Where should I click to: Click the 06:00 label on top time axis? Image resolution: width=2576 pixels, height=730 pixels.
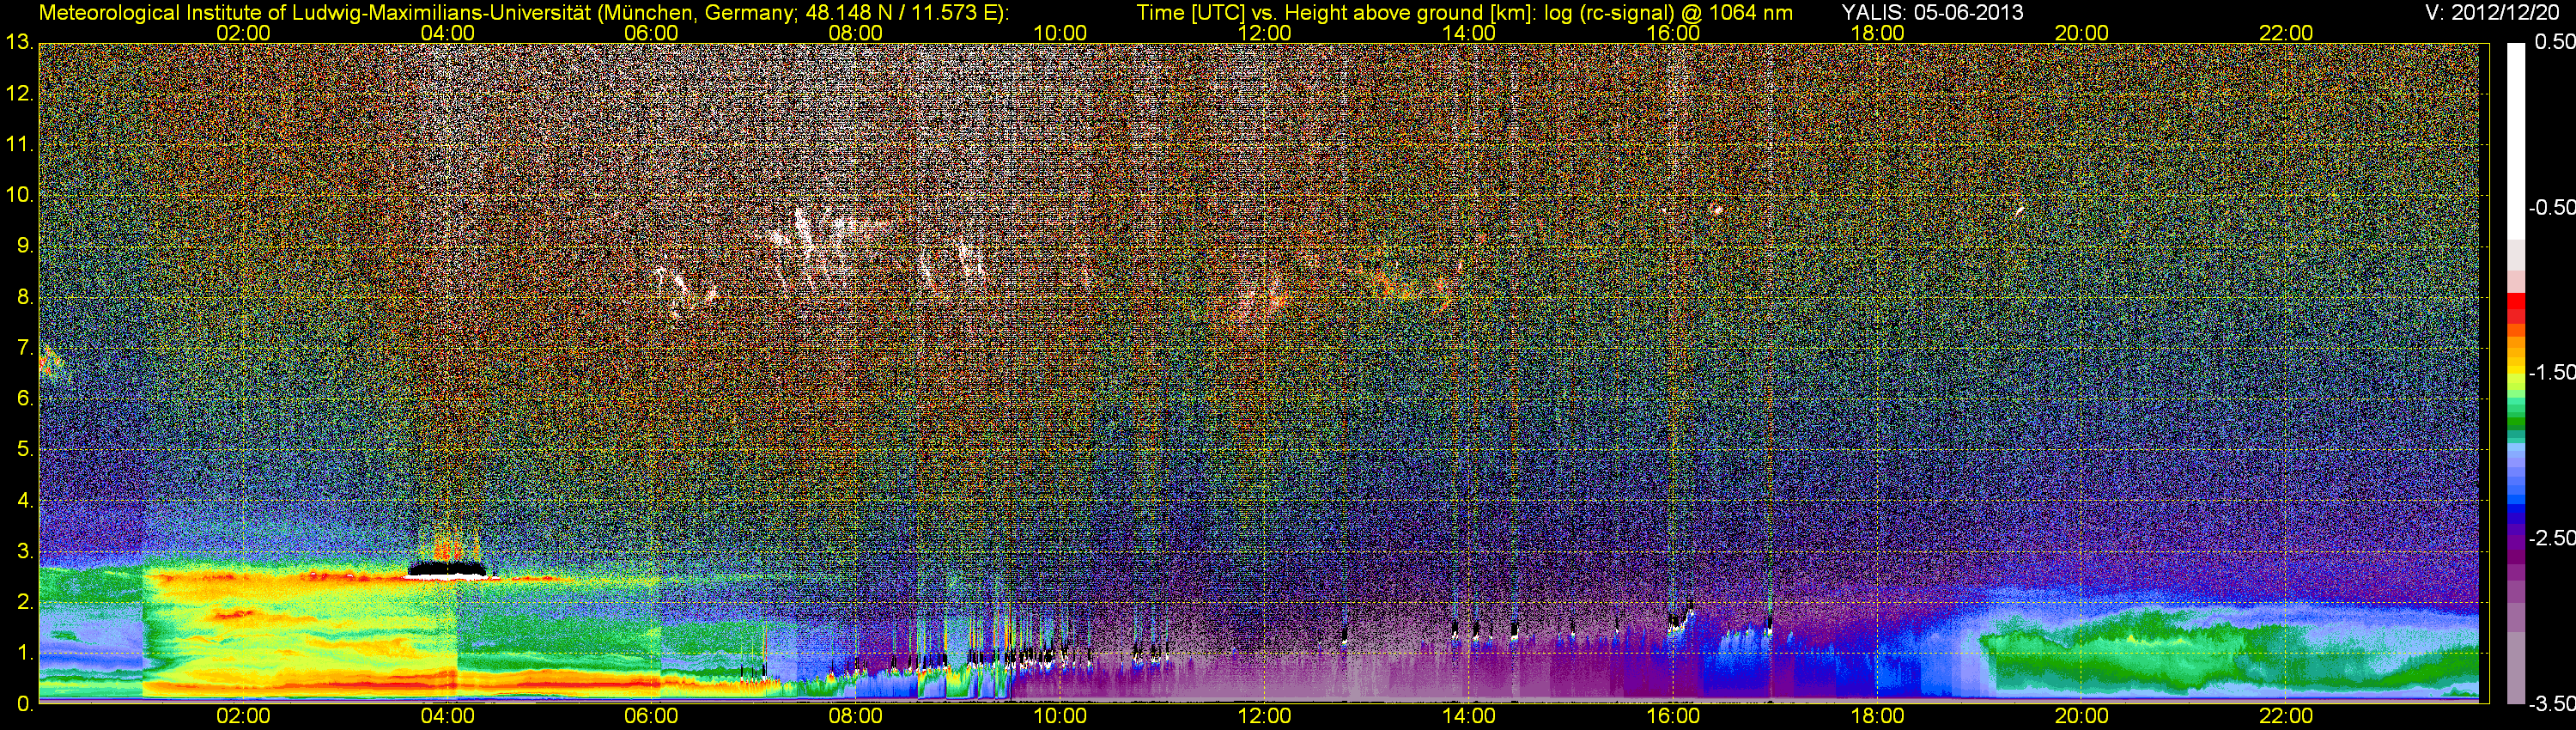point(651,33)
